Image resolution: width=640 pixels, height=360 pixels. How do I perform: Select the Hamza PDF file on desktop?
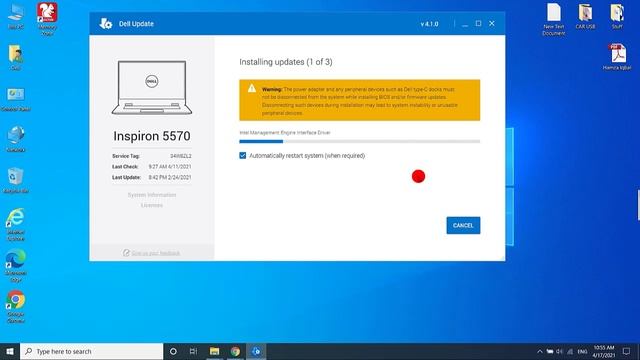[617, 57]
